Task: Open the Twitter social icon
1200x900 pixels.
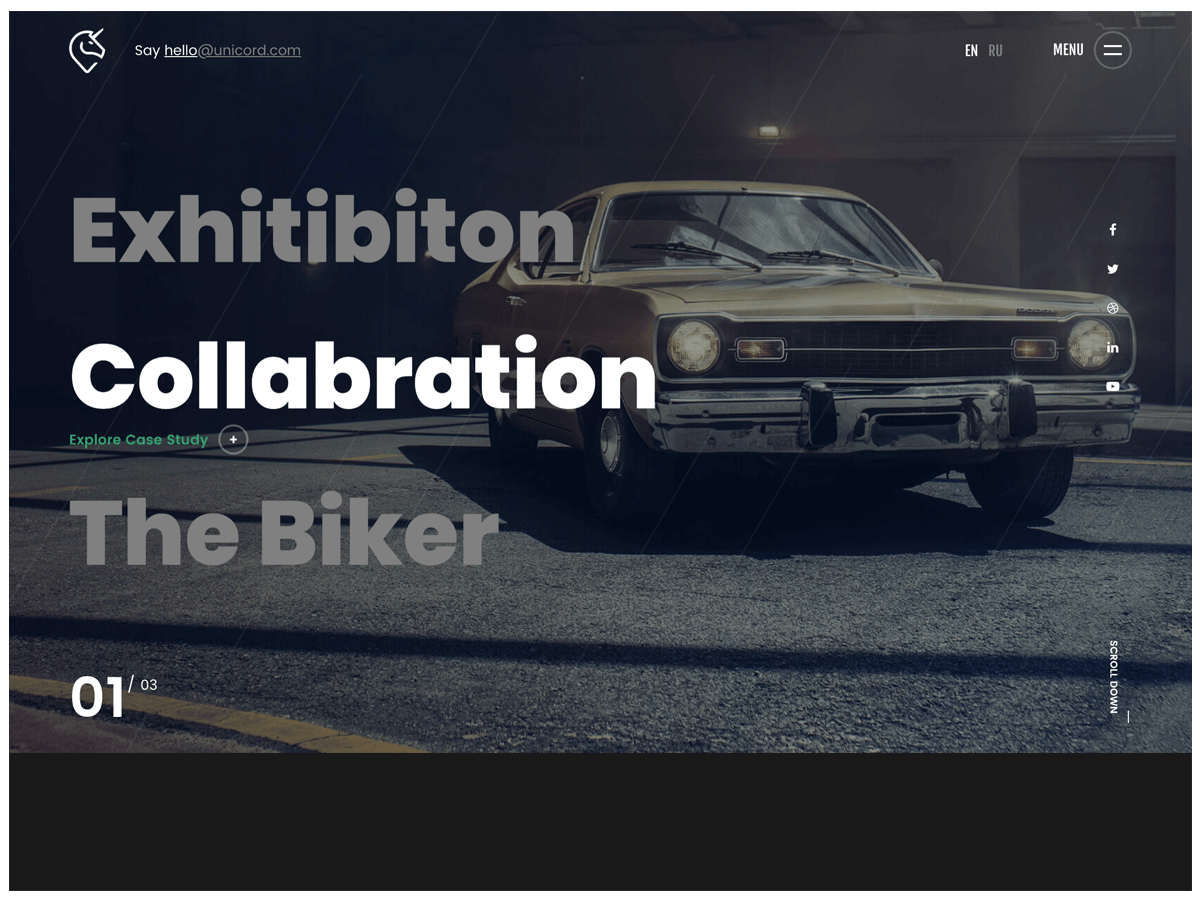Action: 1112,269
